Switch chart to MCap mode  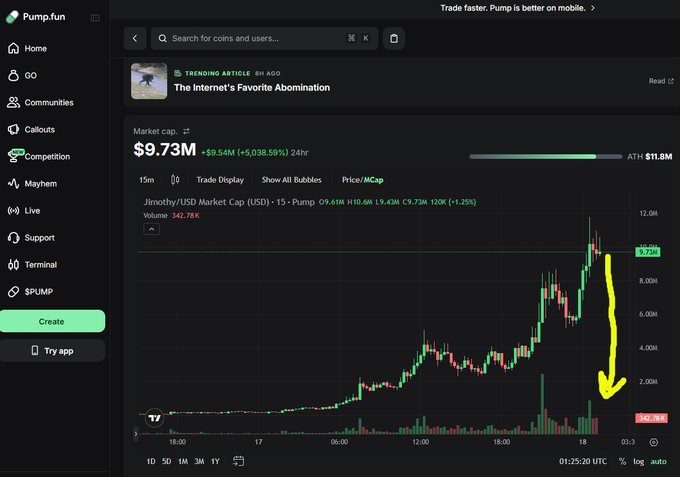(373, 180)
